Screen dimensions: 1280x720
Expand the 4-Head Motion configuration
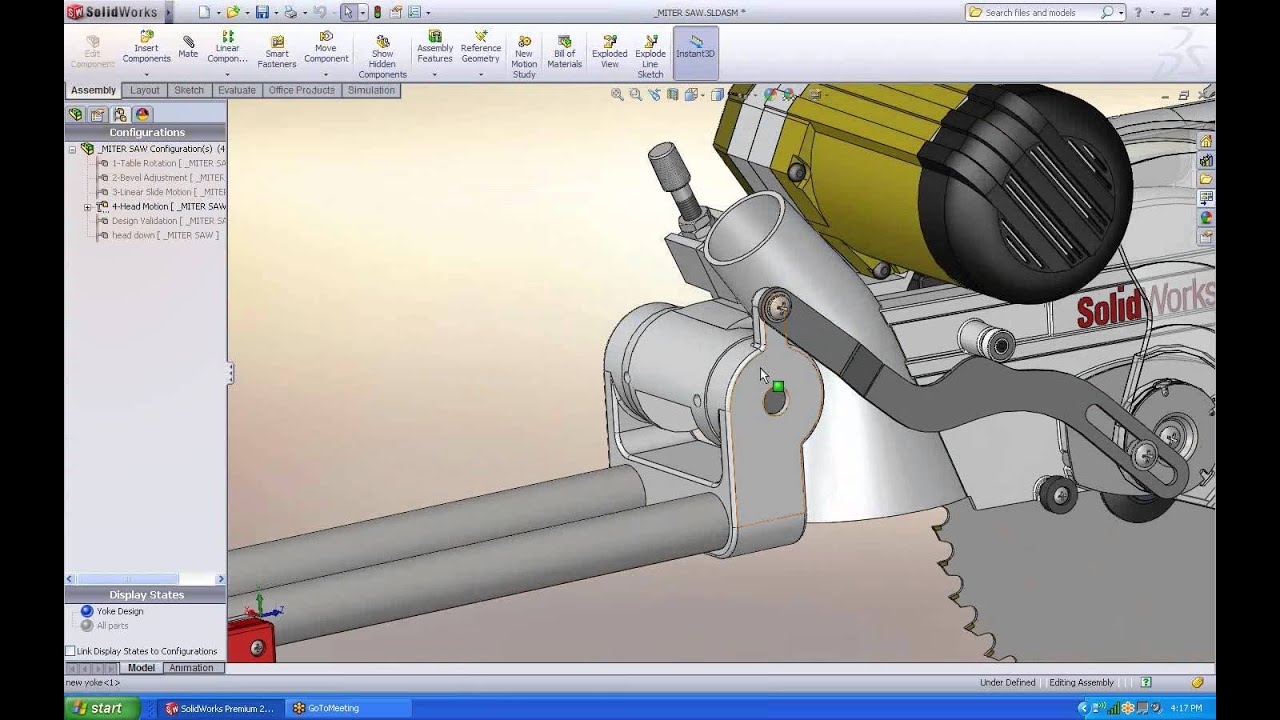pyautogui.click(x=87, y=207)
